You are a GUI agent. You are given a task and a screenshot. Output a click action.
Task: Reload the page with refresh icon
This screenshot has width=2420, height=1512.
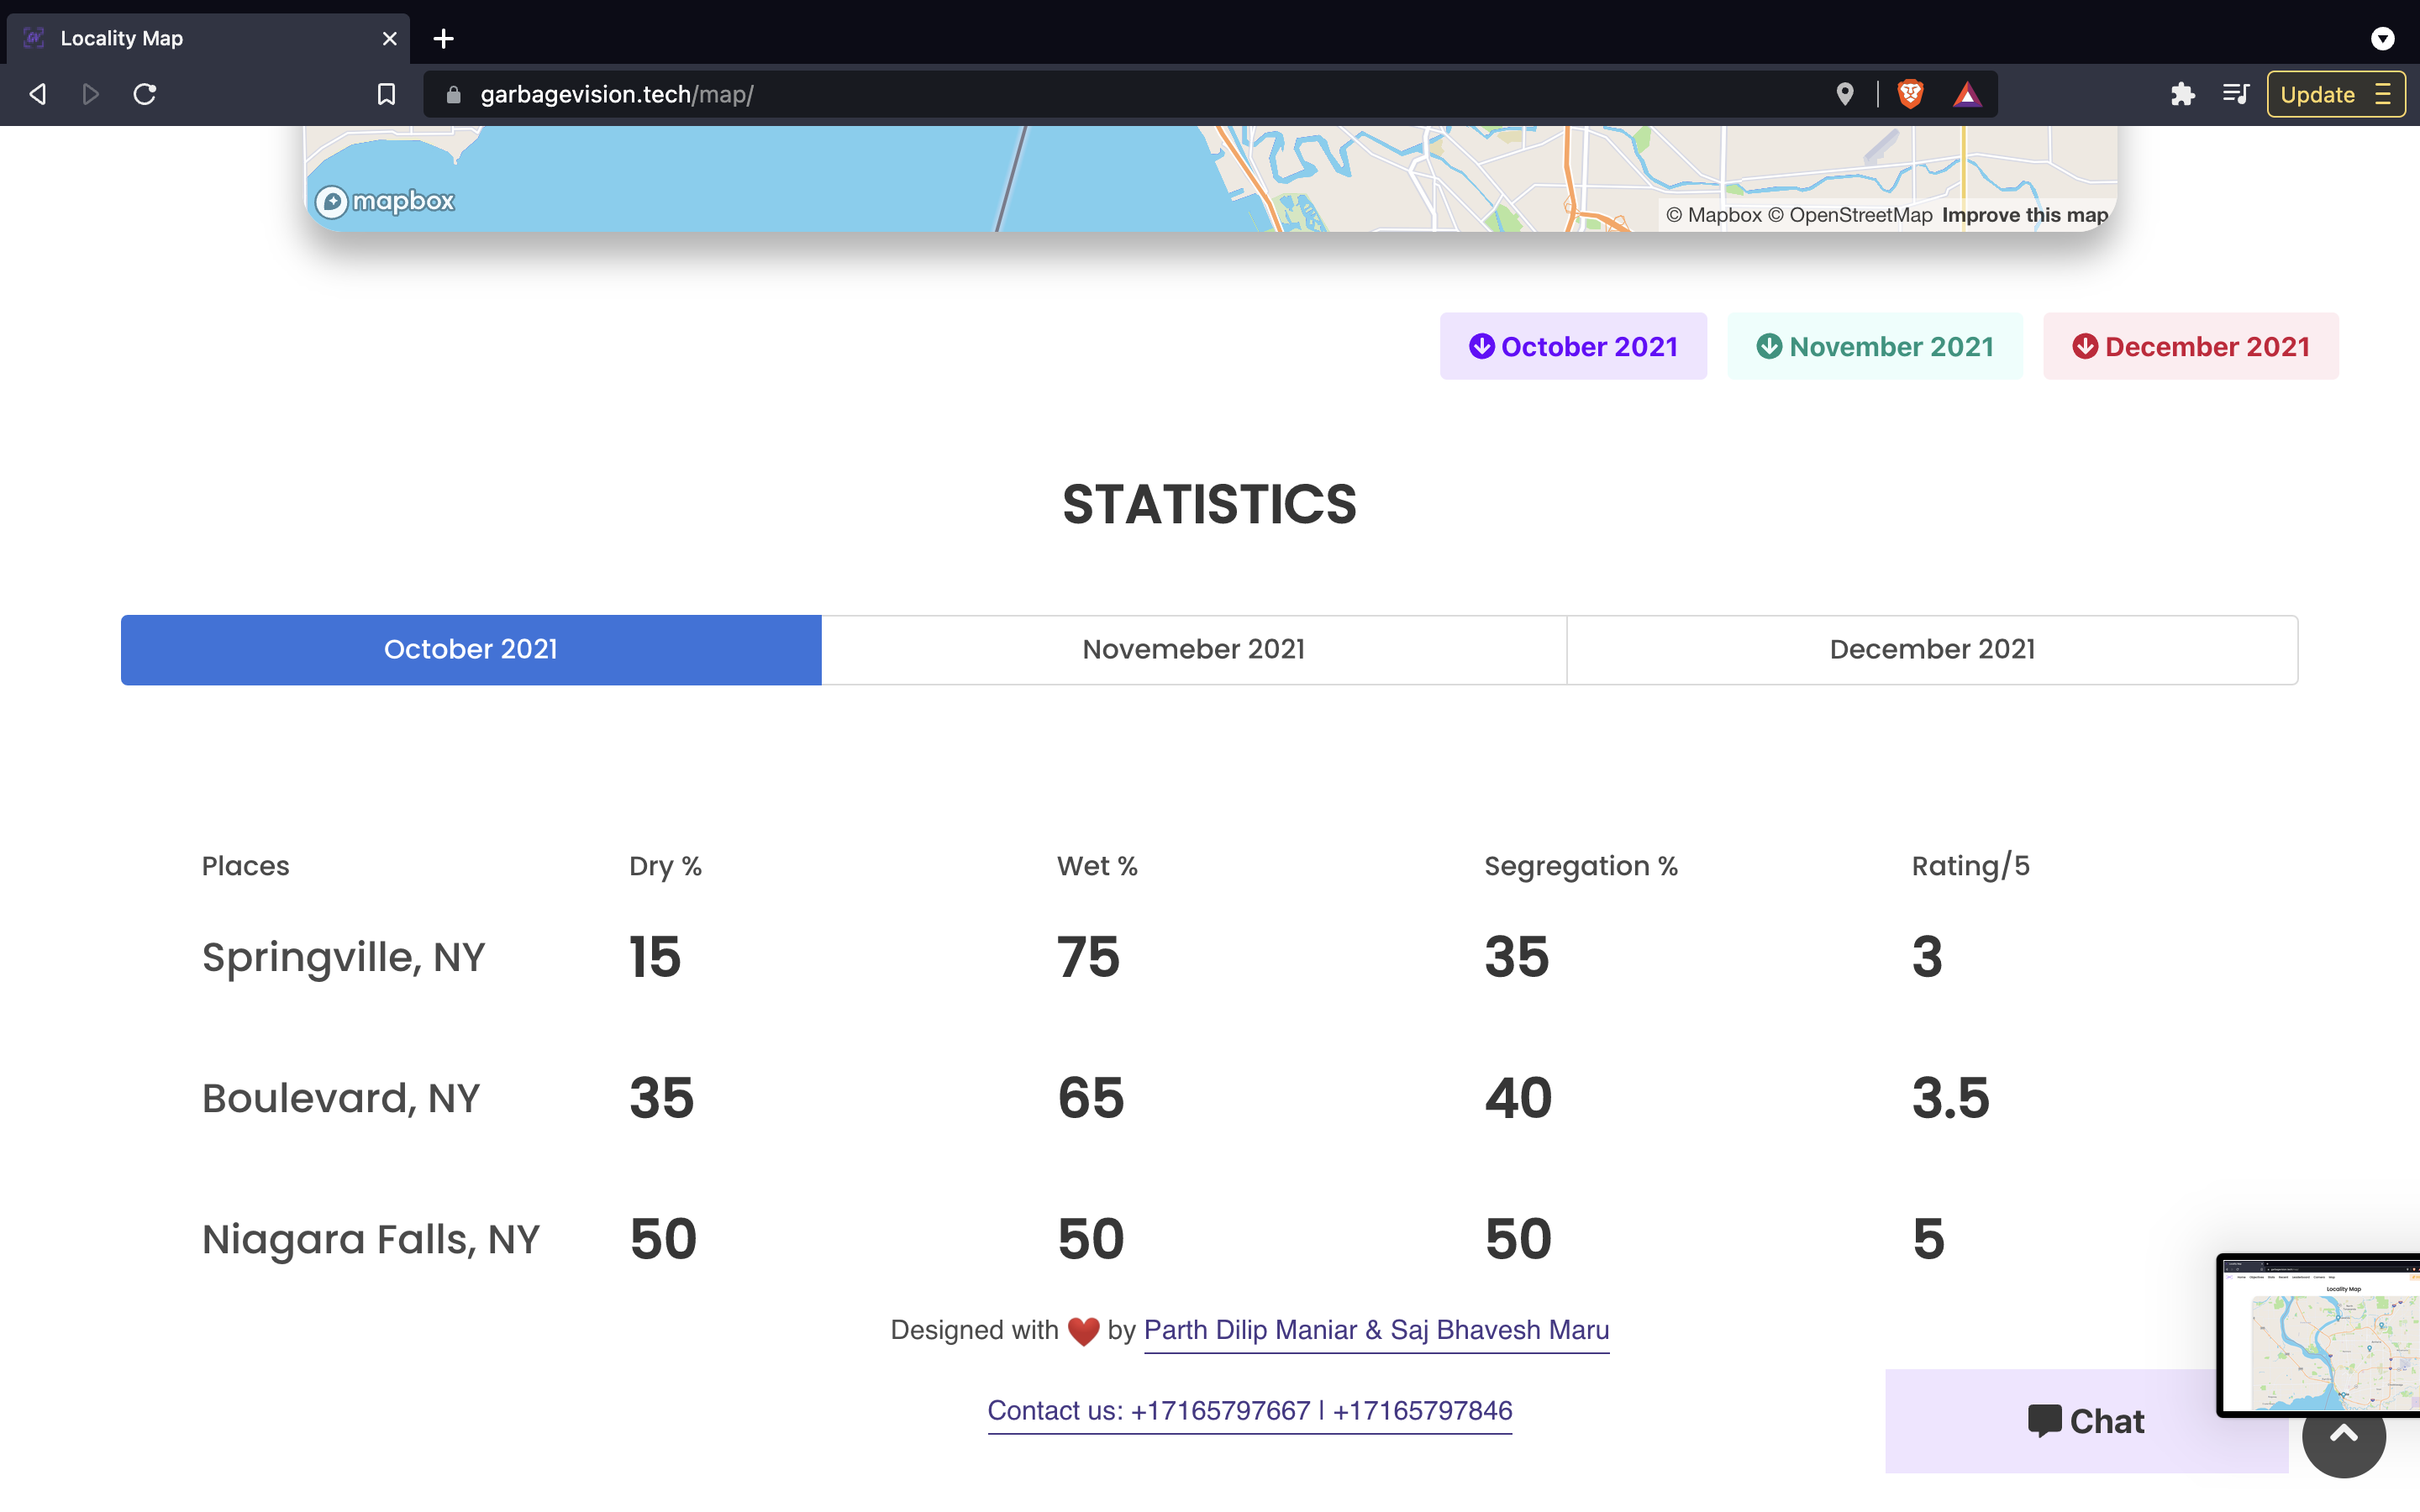coord(145,94)
